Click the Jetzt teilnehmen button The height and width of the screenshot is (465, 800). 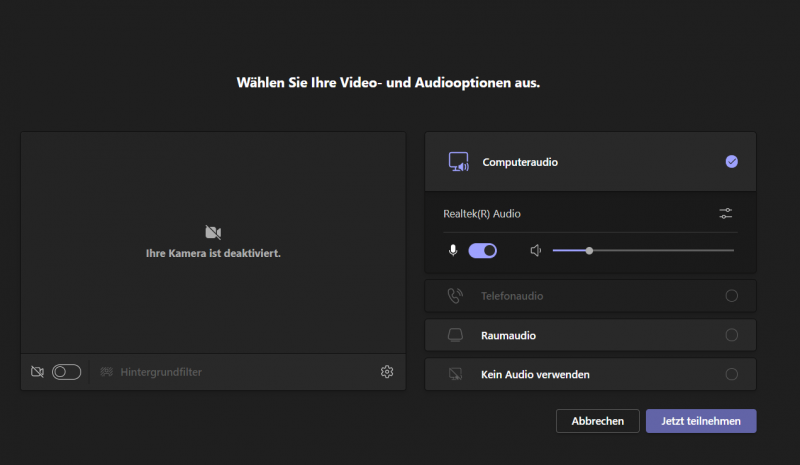click(x=701, y=421)
